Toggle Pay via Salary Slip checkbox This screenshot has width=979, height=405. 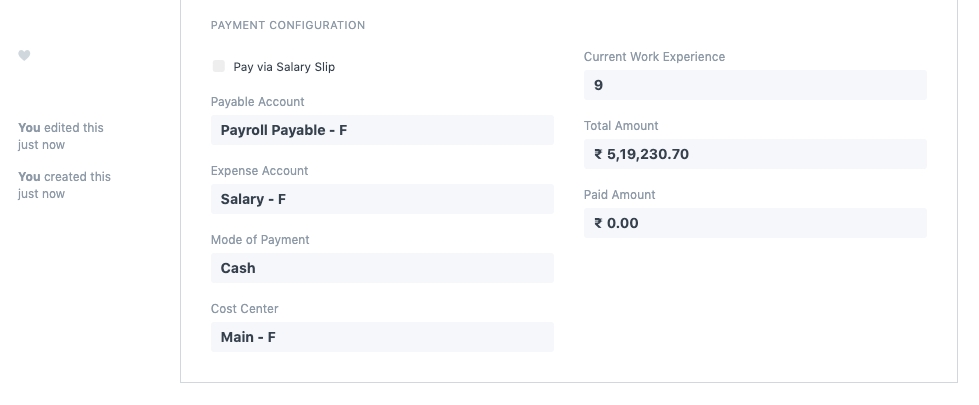219,67
